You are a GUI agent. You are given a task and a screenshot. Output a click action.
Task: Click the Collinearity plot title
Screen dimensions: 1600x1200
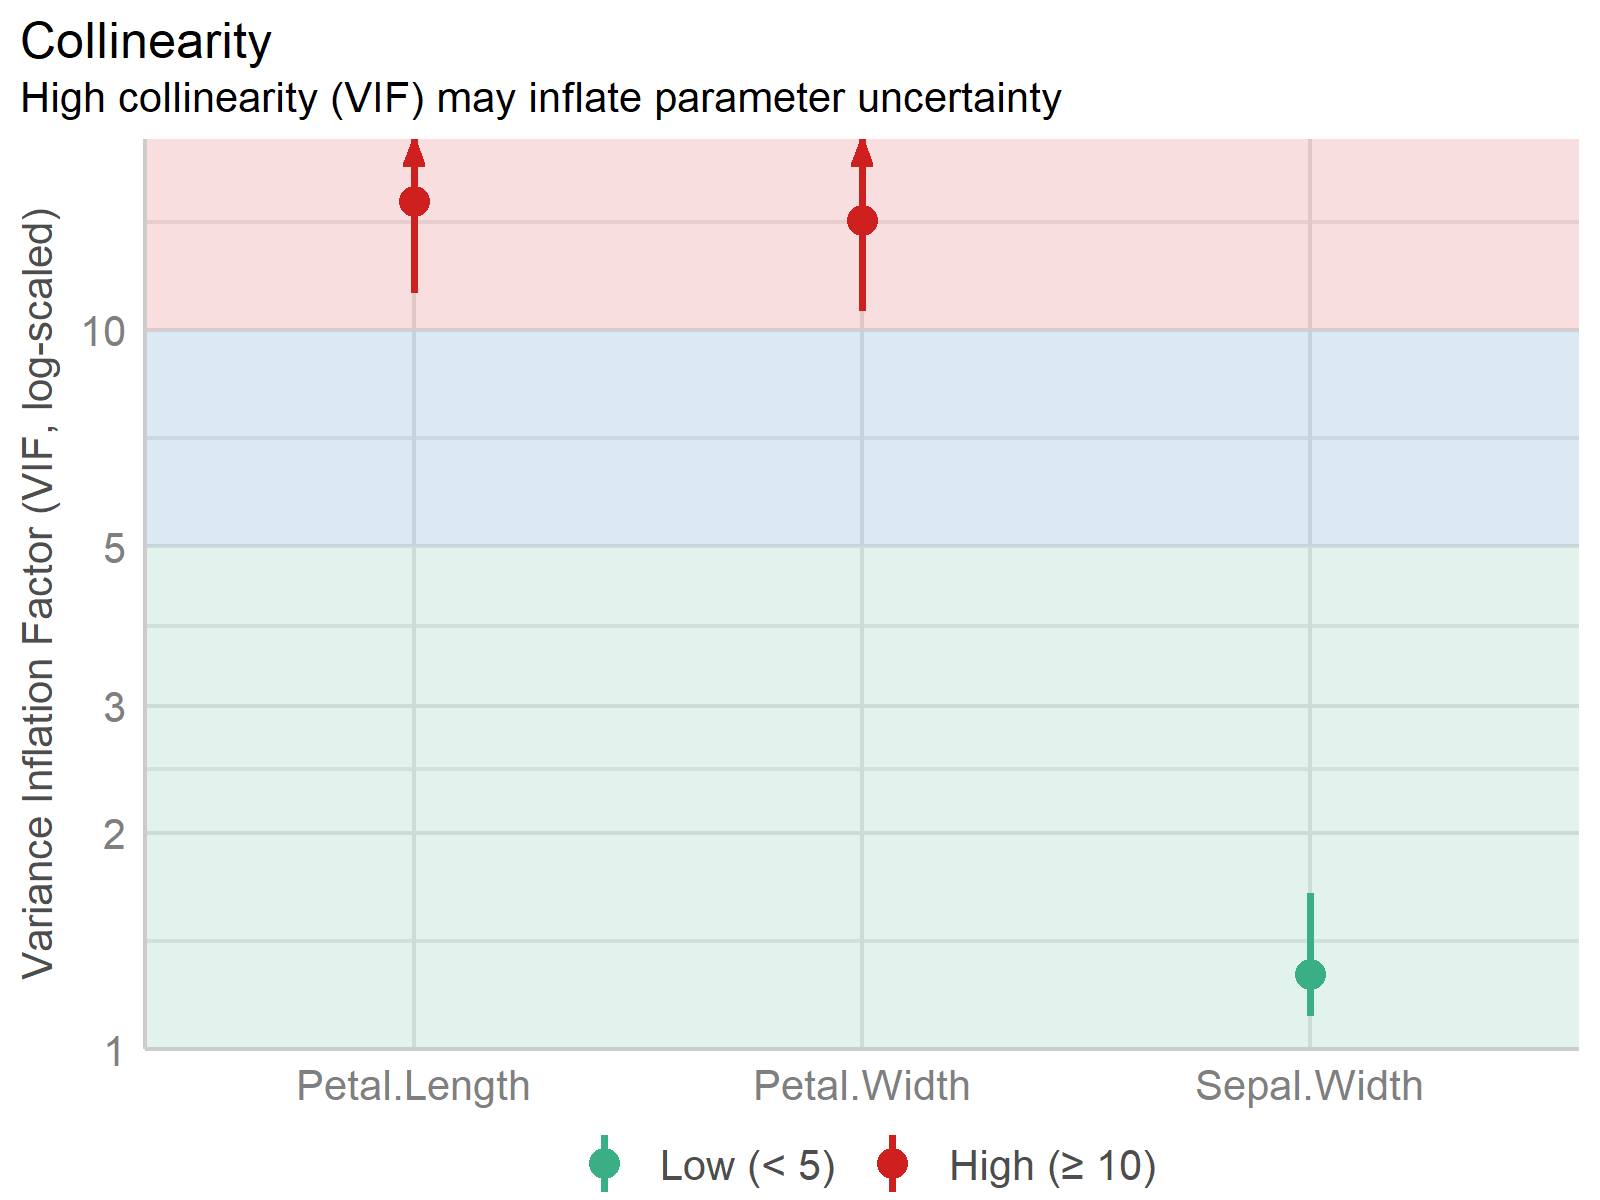(x=146, y=42)
